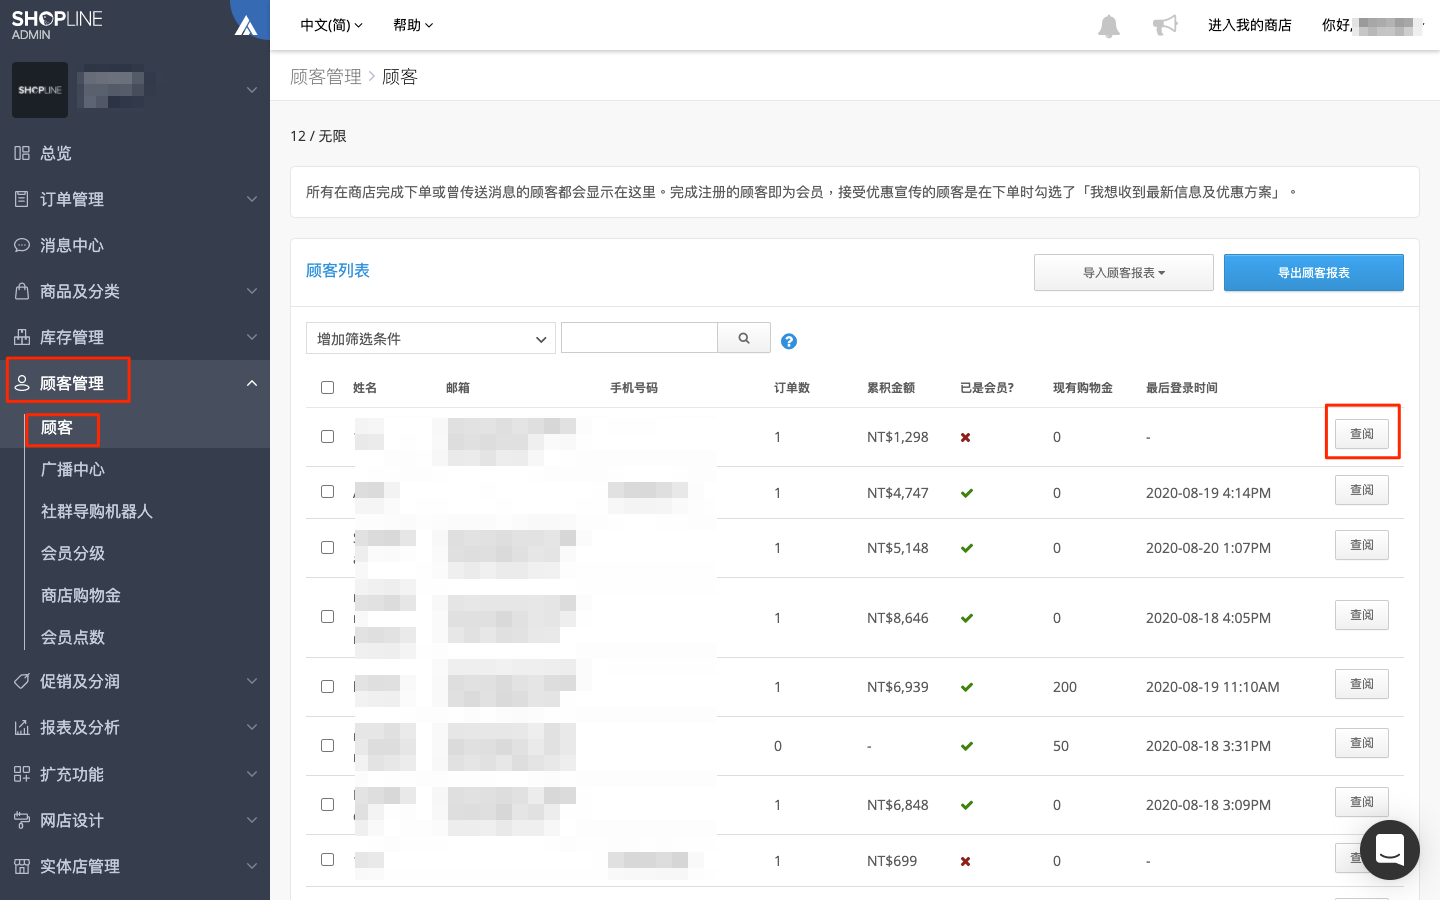Viewport: 1440px width, 900px height.
Task: Tick the select-all checkbox in table header
Action: [x=327, y=387]
